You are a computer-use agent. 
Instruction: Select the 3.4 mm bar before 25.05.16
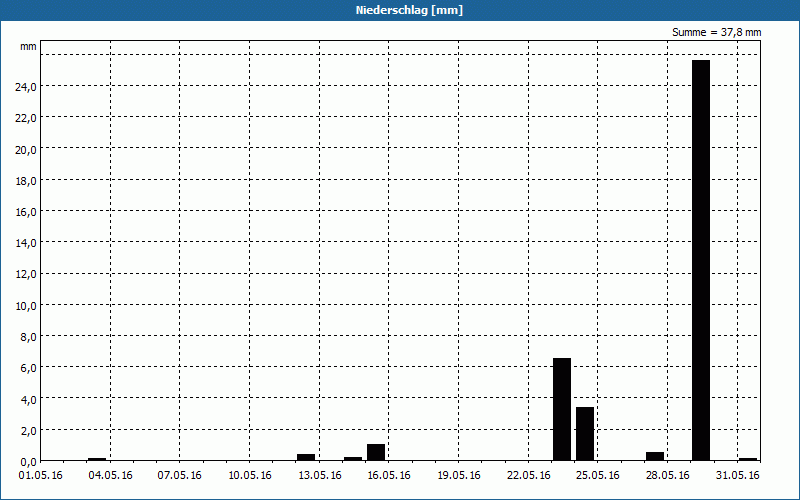tap(585, 434)
